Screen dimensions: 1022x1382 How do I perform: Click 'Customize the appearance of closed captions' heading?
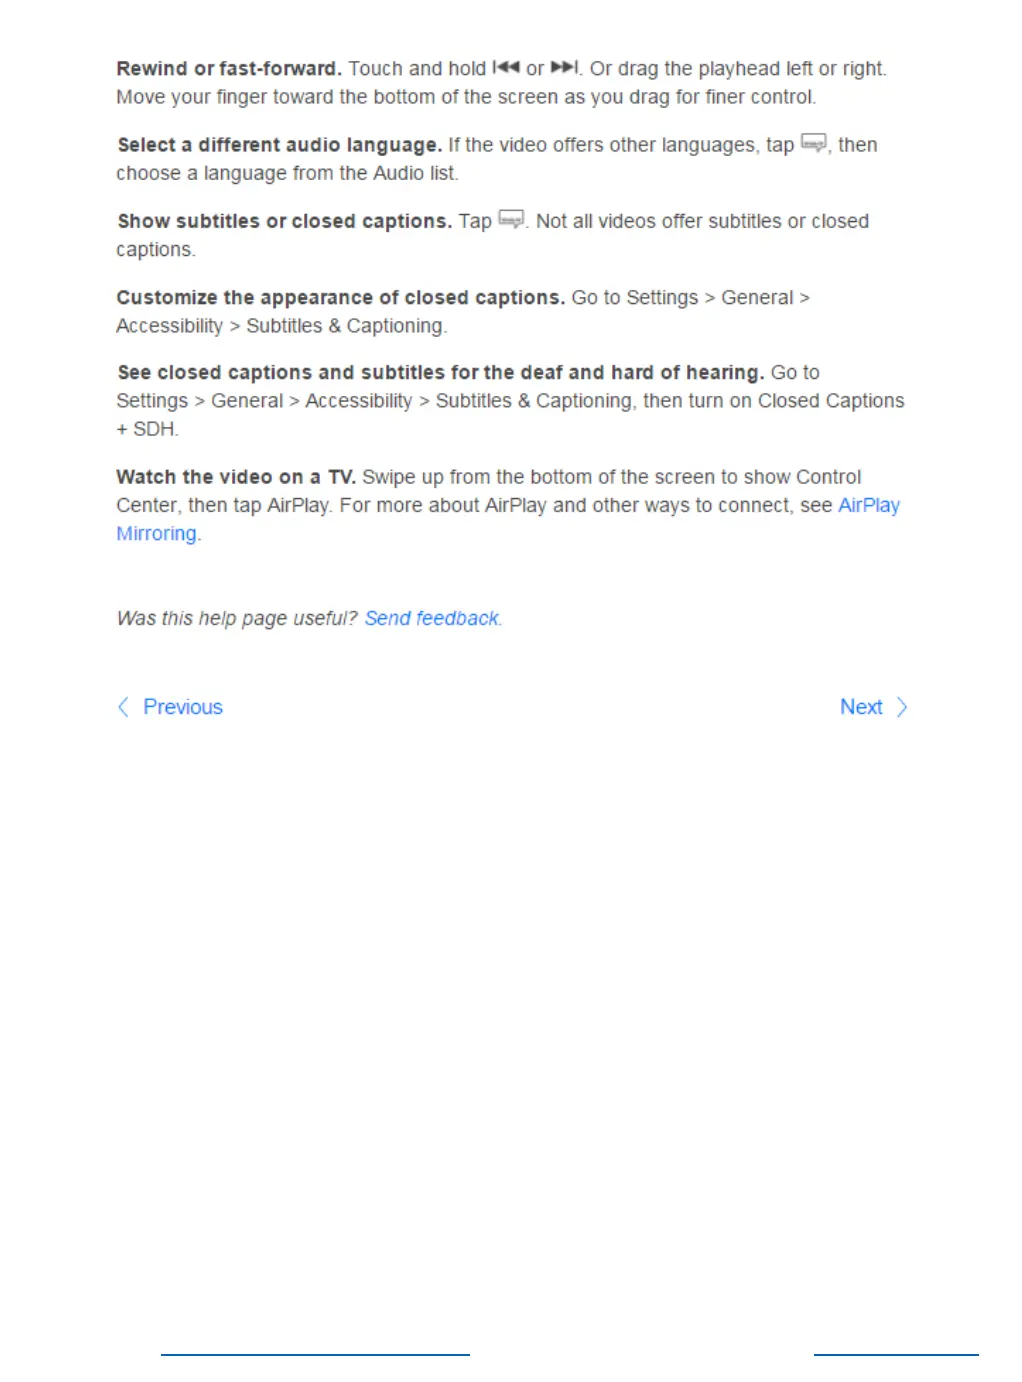(x=341, y=297)
